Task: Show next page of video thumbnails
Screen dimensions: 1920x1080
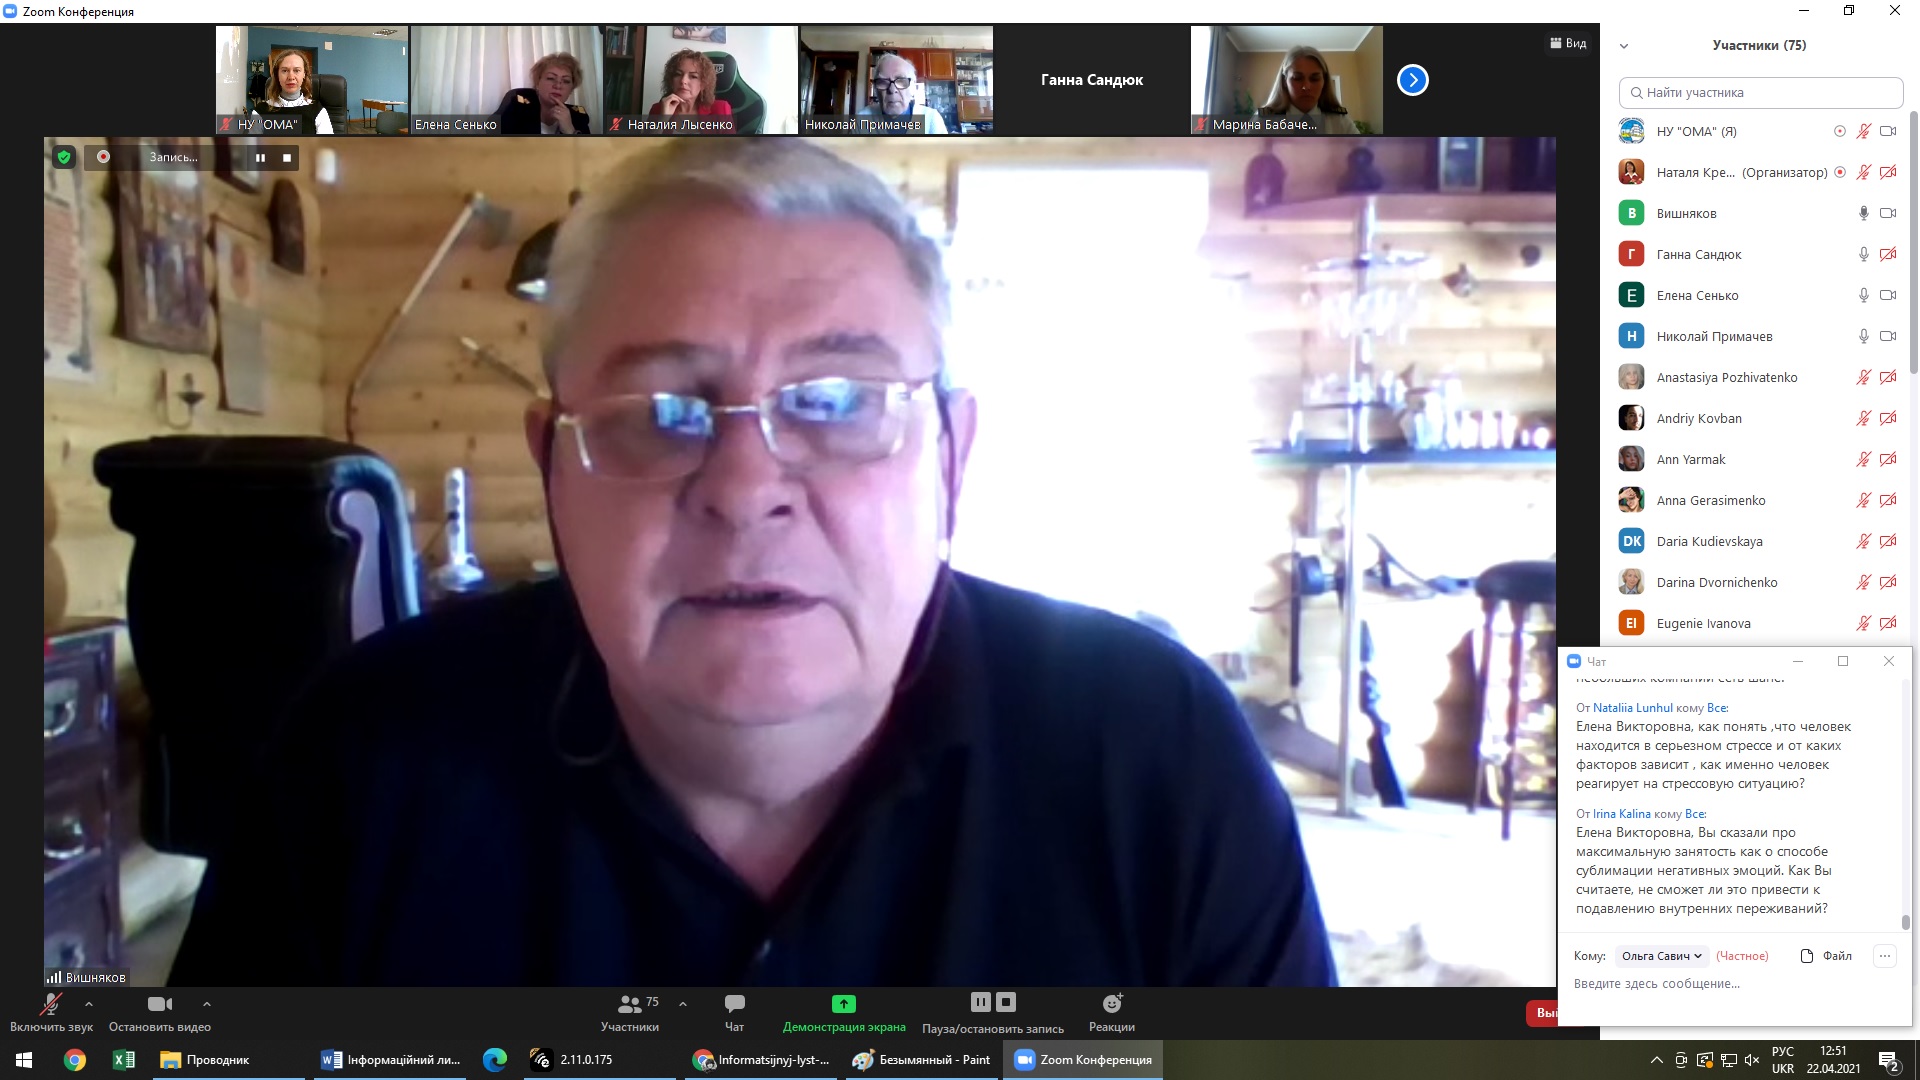Action: (1412, 80)
